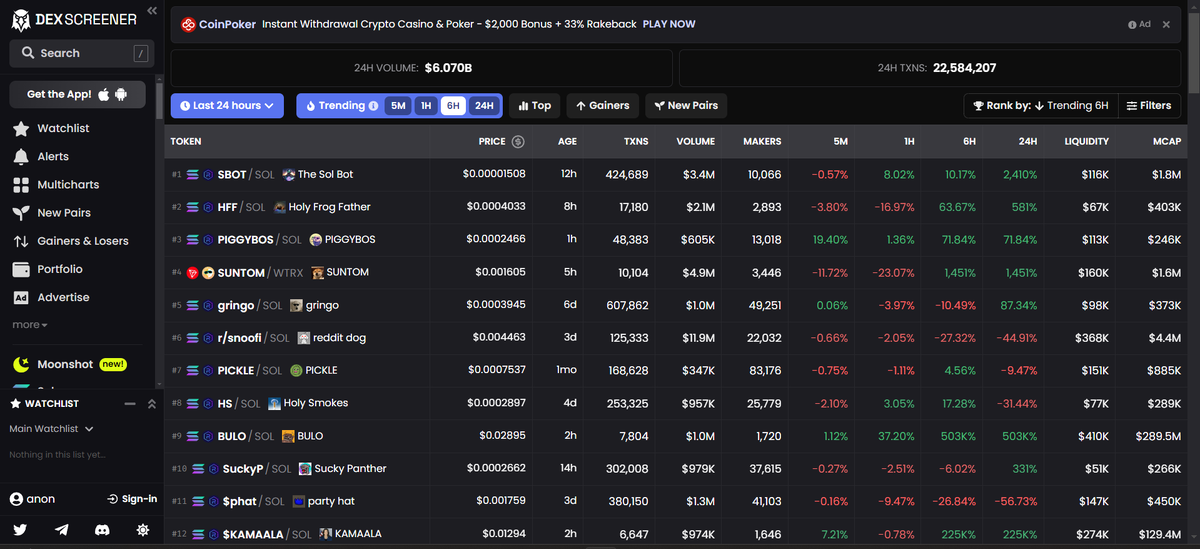Image resolution: width=1200 pixels, height=549 pixels.
Task: Select the 5M trending timeframe
Action: (x=398, y=105)
